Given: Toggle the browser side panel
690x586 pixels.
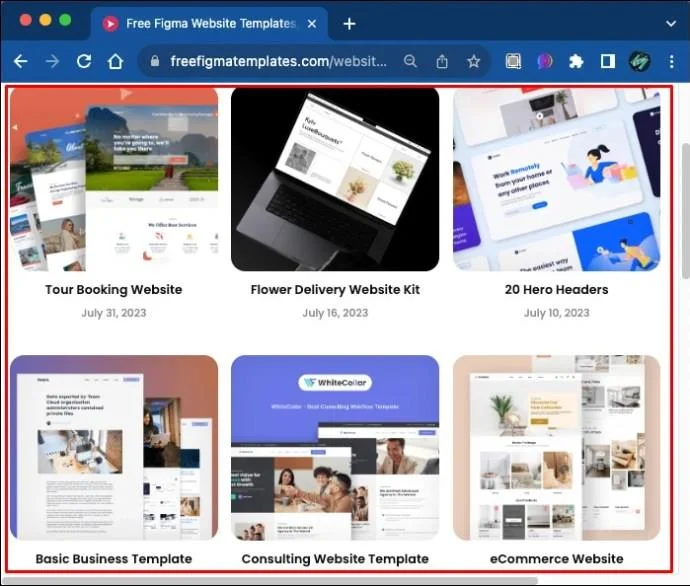Looking at the screenshot, I should click(x=608, y=61).
